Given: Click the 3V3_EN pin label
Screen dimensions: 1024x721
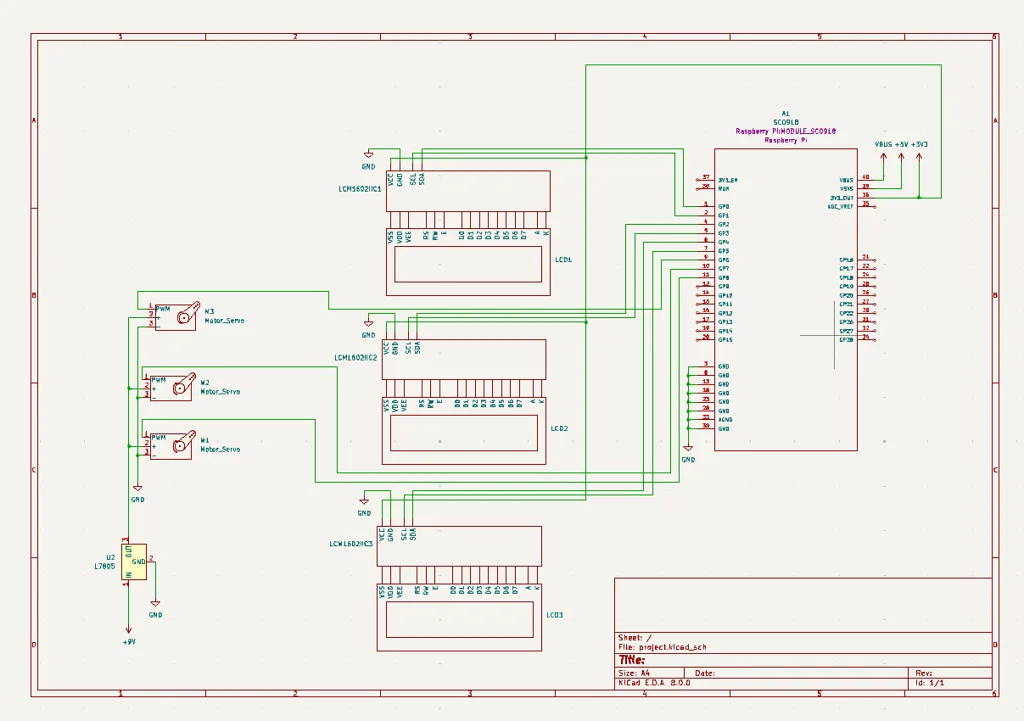Looking at the screenshot, I should (728, 180).
